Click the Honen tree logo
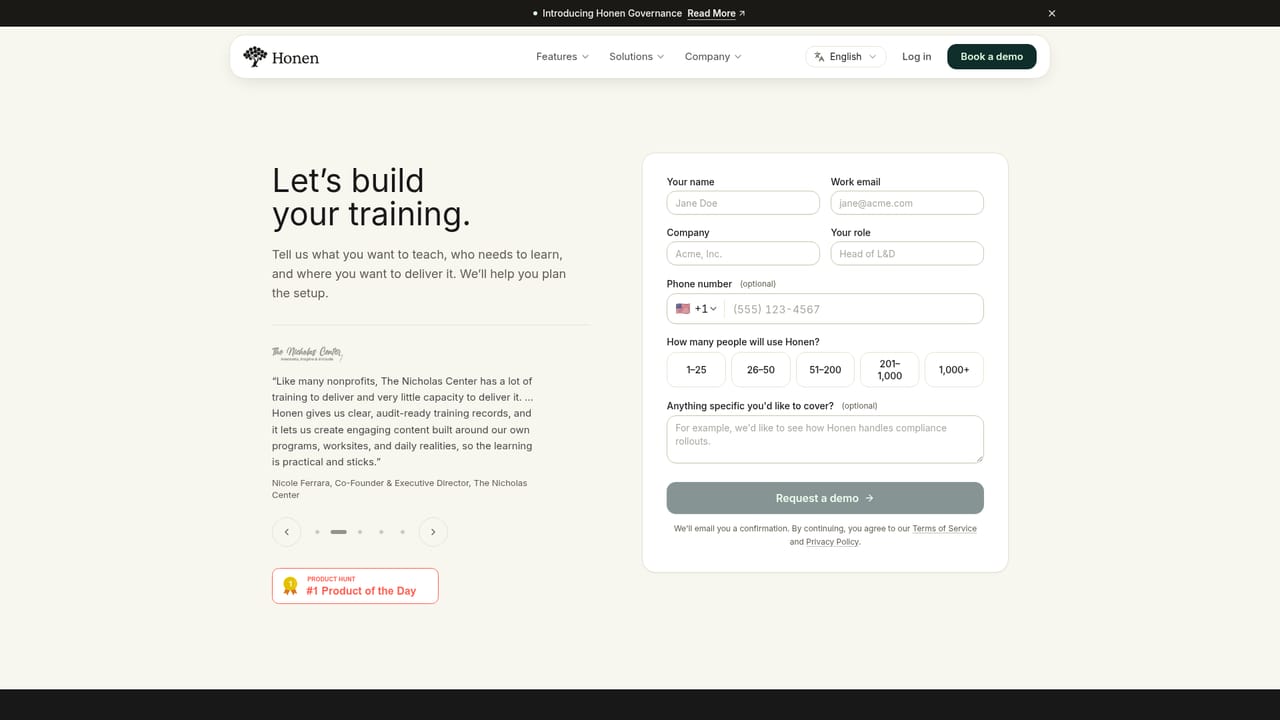The image size is (1280, 720). 281,57
